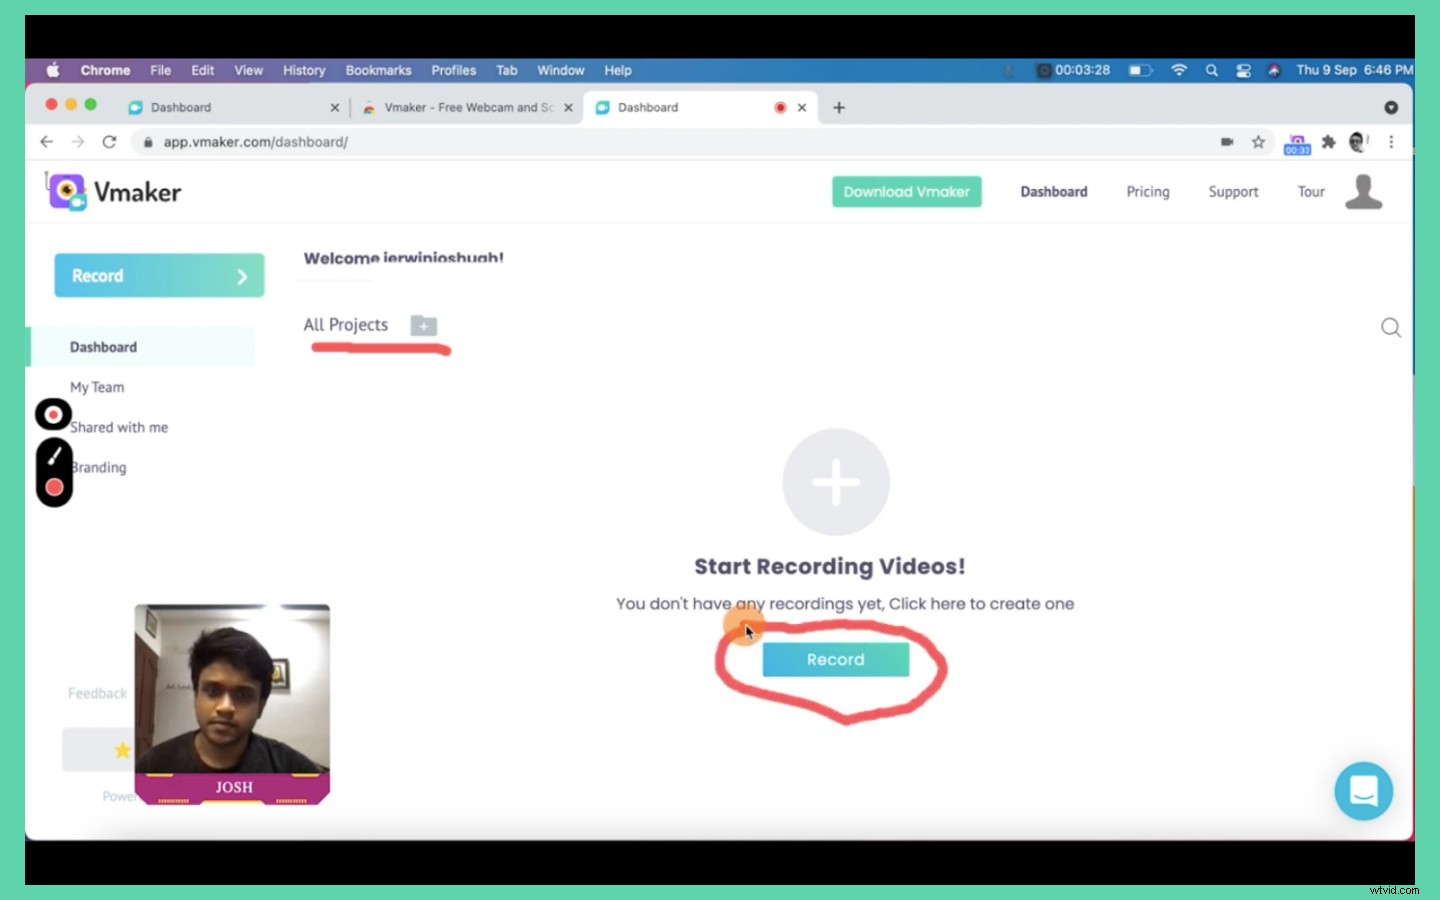Open the live chat bubble bottom right
This screenshot has height=900, width=1440.
coord(1363,791)
